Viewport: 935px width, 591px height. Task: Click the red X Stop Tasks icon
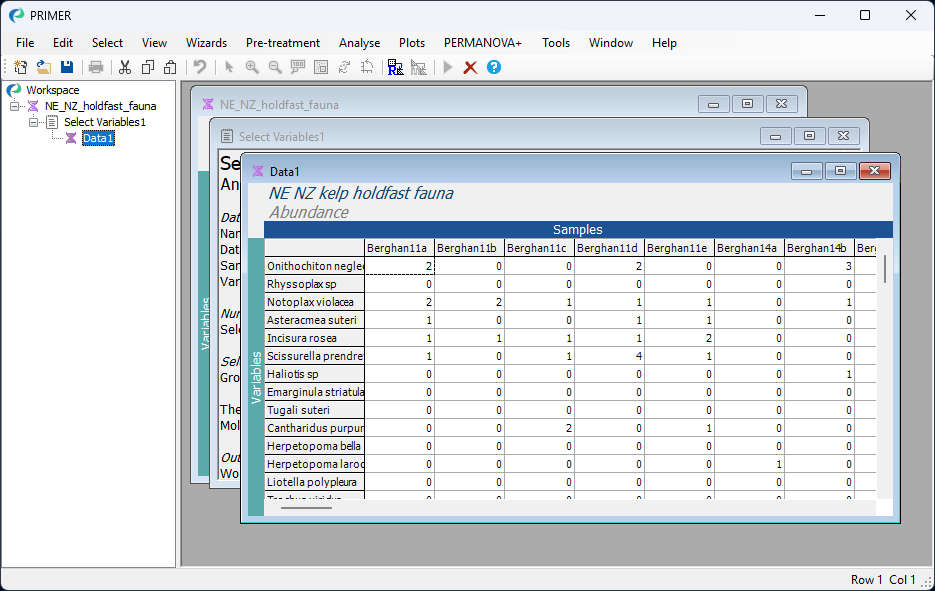(470, 67)
